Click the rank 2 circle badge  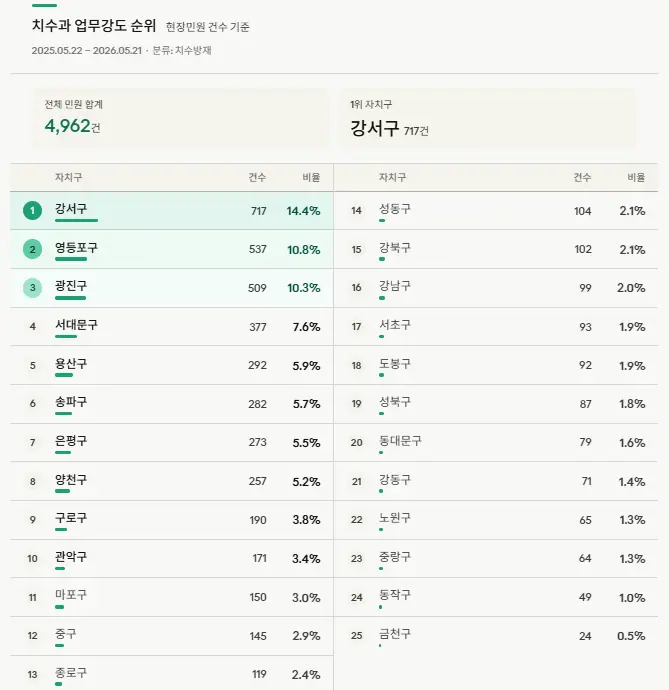point(32,249)
